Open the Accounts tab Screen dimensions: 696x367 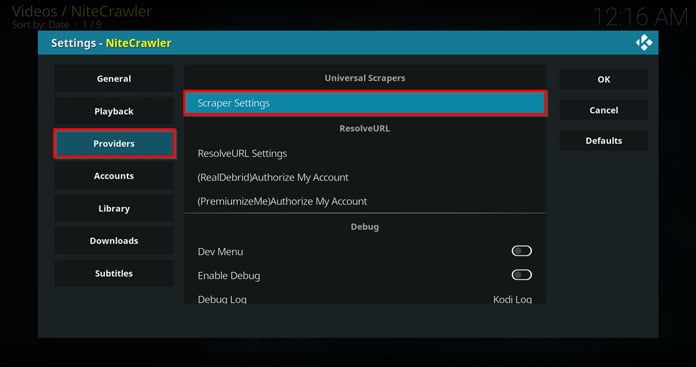[114, 176]
